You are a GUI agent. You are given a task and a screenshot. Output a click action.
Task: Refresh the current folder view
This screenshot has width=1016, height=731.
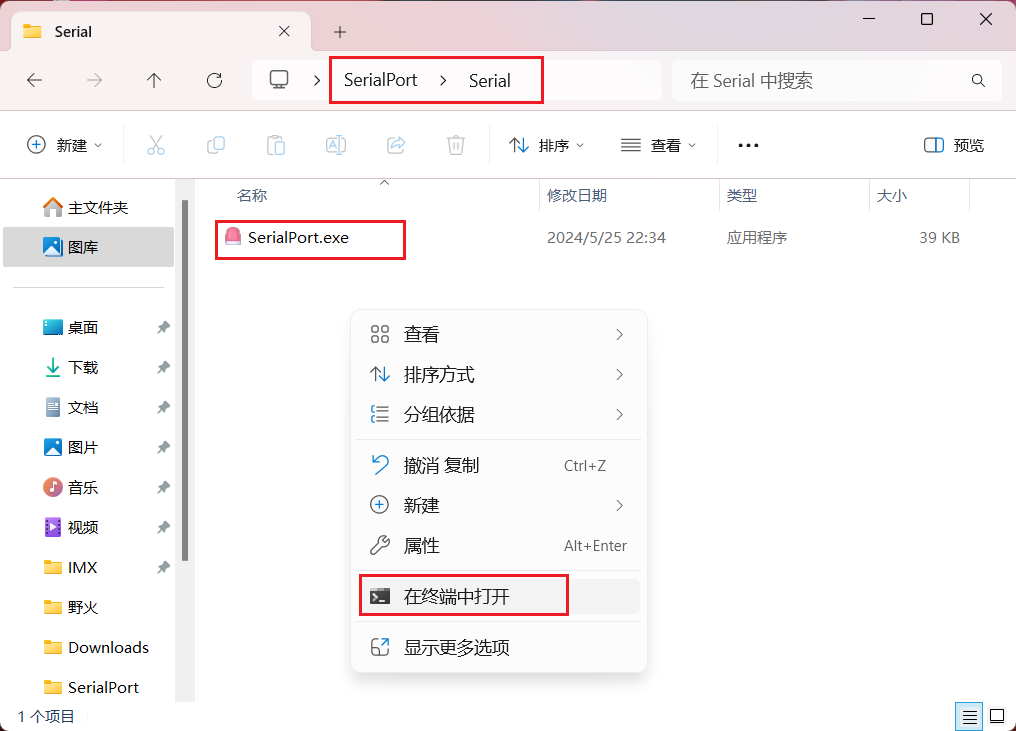pos(214,81)
